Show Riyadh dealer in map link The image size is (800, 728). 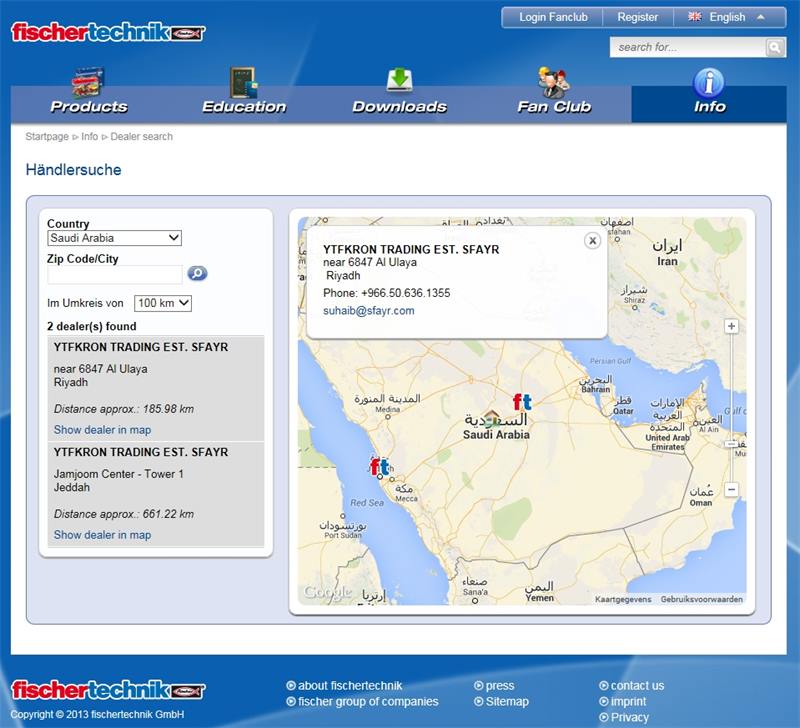102,430
